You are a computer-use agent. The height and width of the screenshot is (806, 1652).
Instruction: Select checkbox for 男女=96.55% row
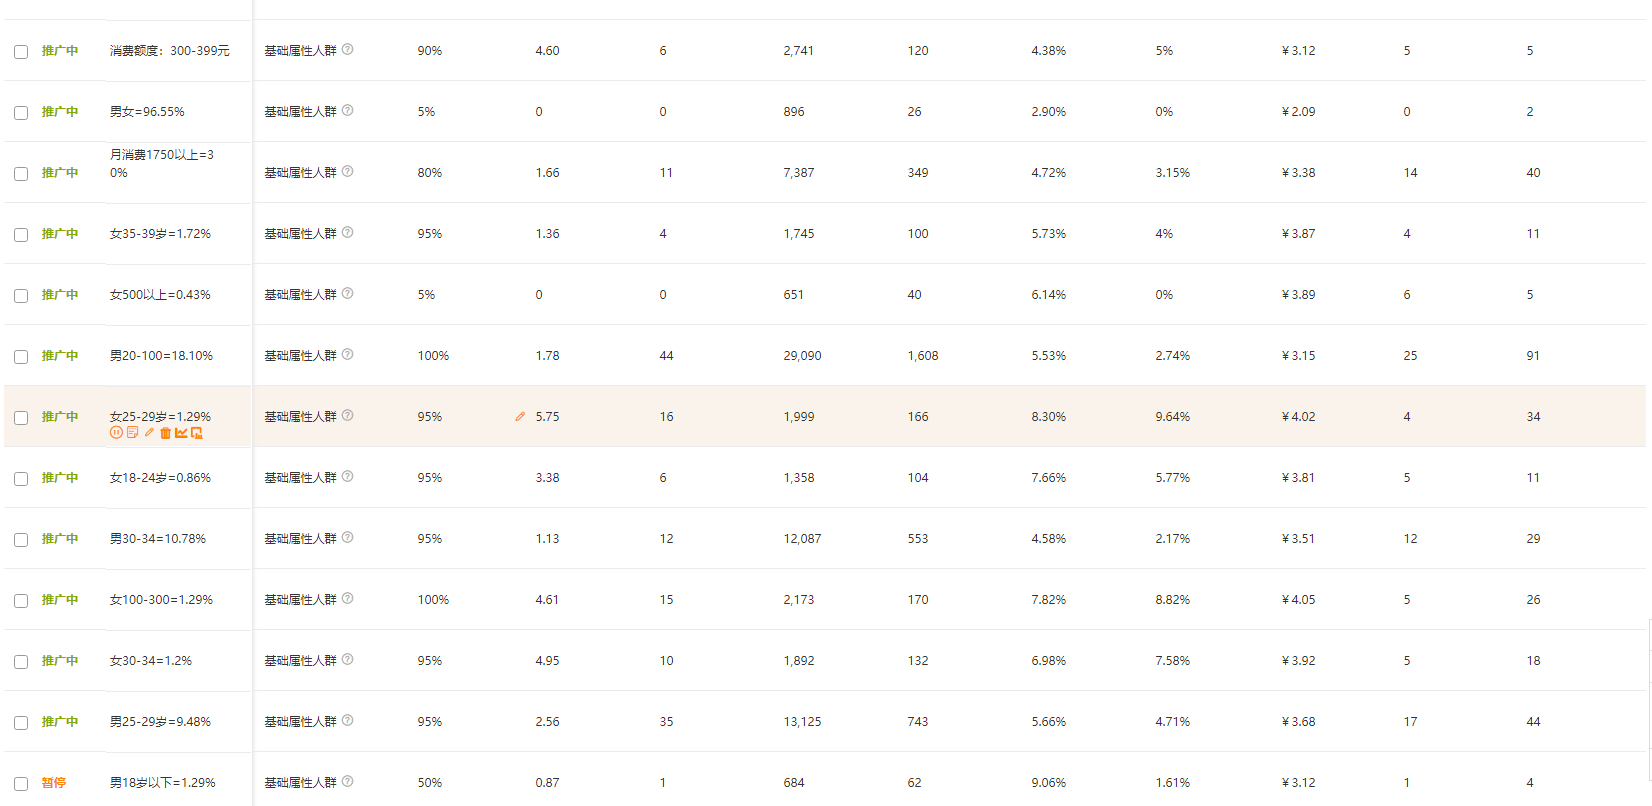(21, 113)
